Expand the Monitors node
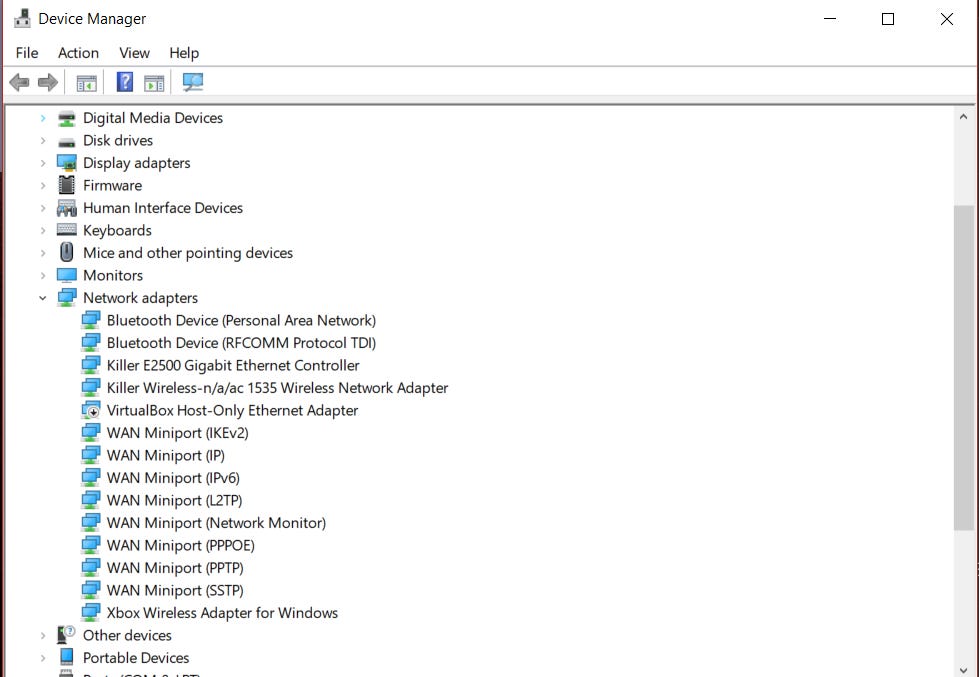 pos(42,275)
